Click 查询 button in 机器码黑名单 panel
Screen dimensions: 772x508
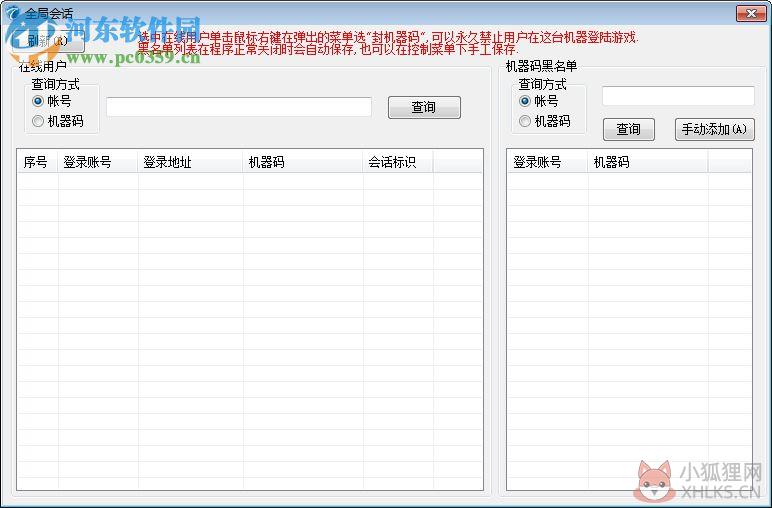(x=629, y=129)
